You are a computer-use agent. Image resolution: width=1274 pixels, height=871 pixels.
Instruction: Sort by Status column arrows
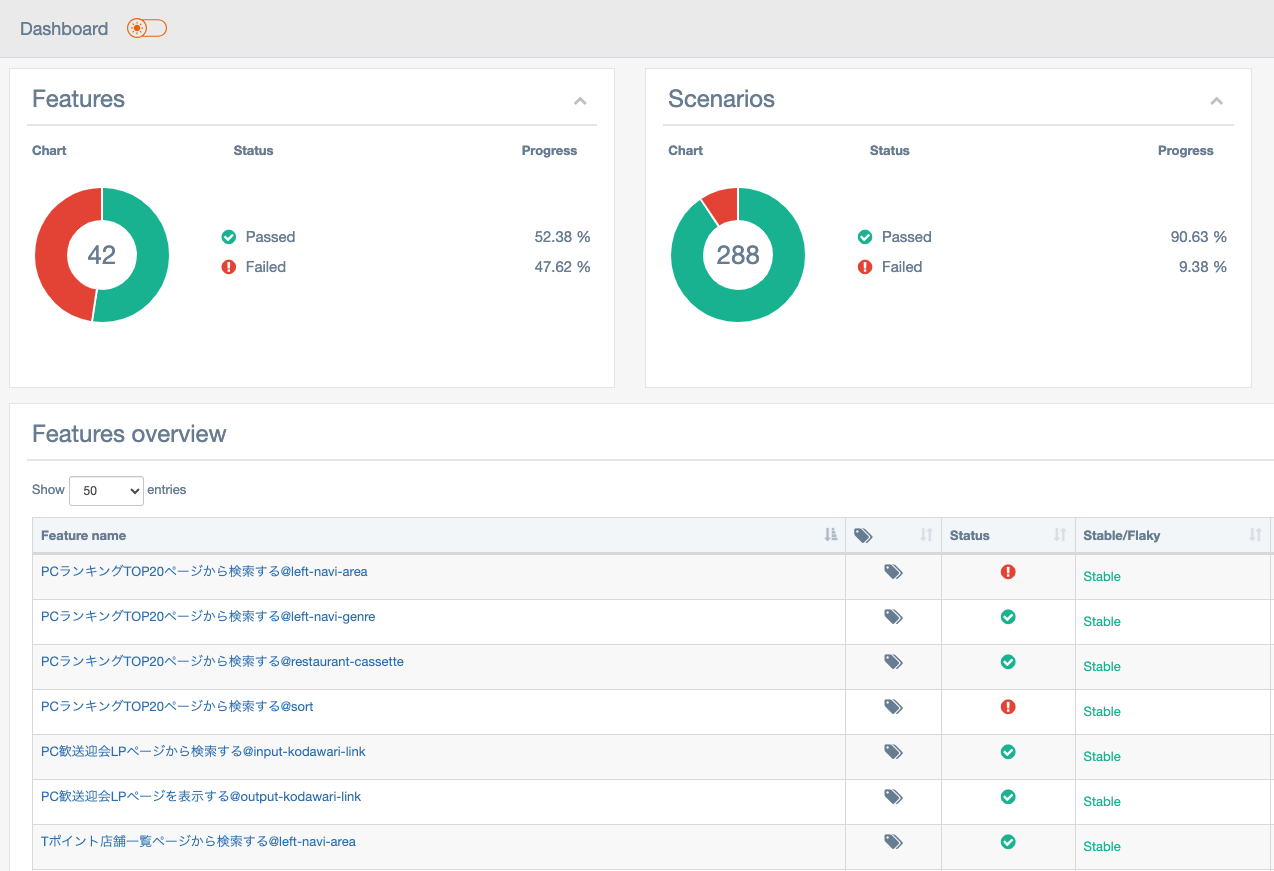[x=1060, y=535]
